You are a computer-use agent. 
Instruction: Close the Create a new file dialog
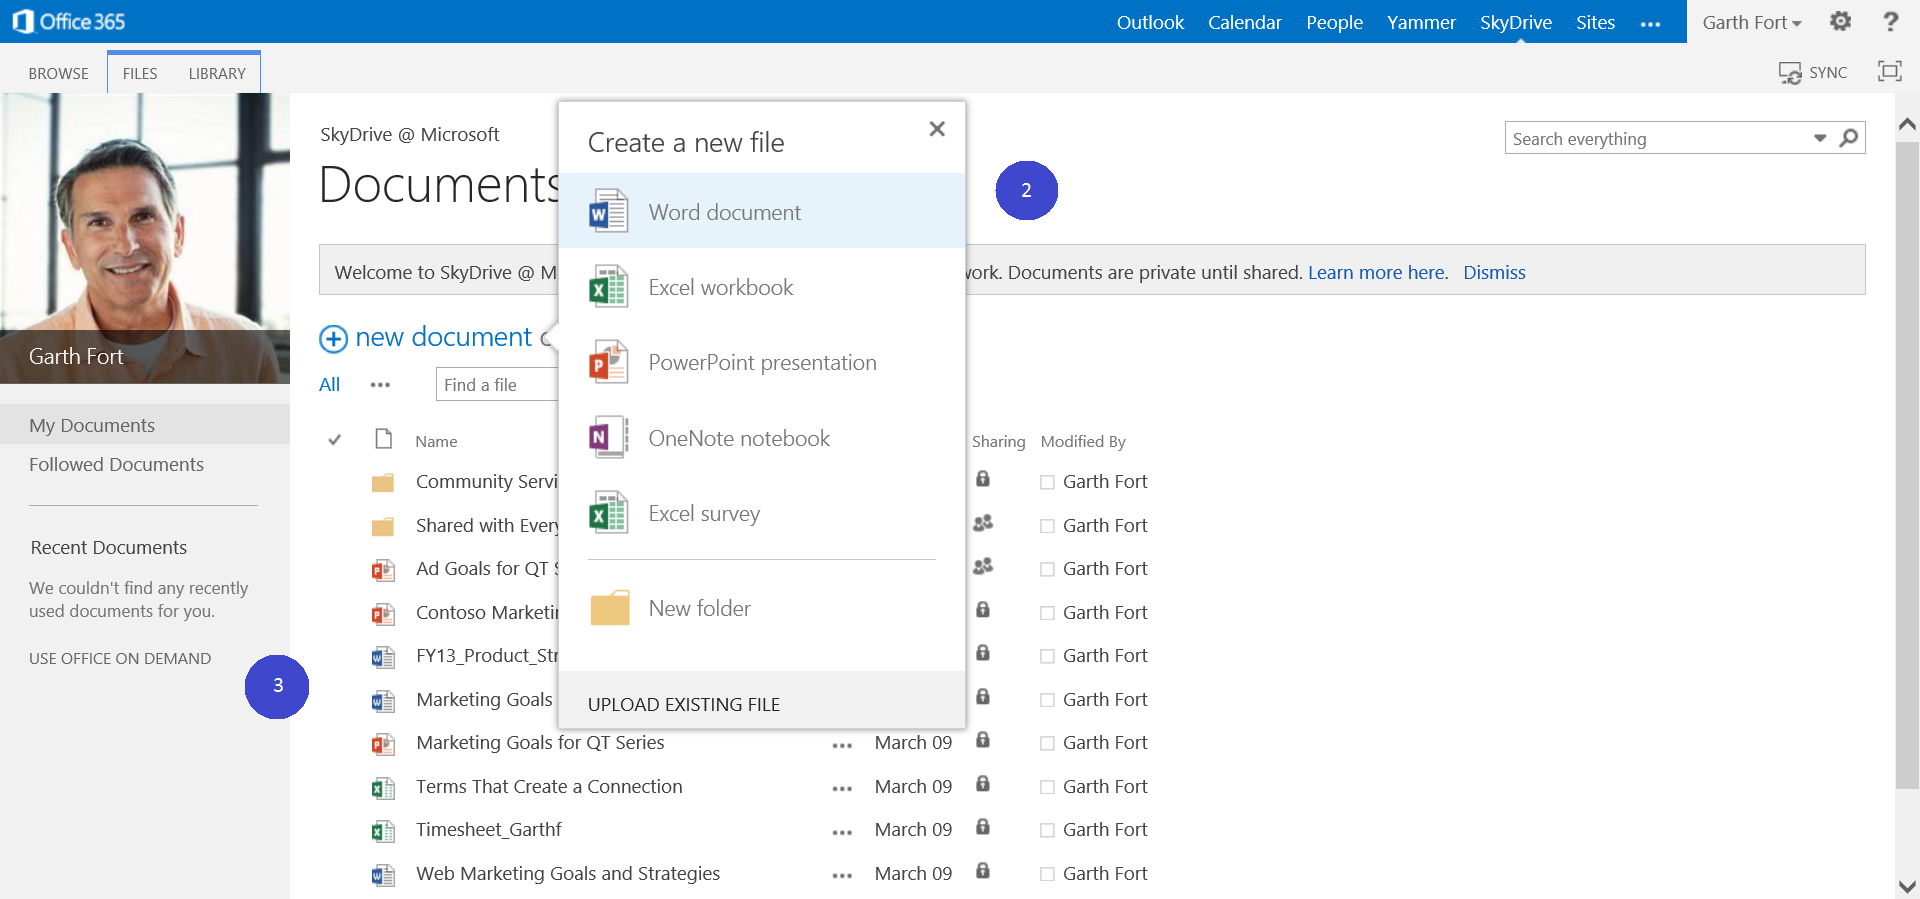[937, 129]
